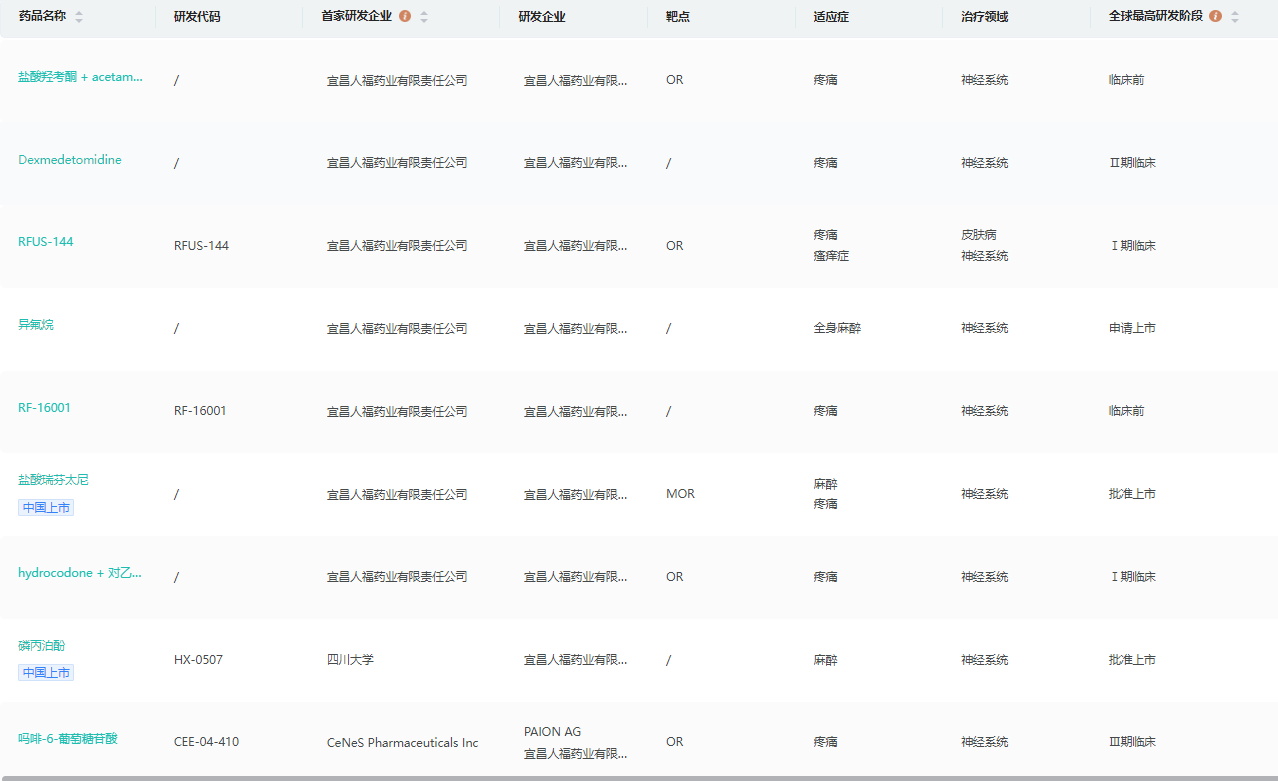Click the 研发企业 column header

[x=542, y=17]
